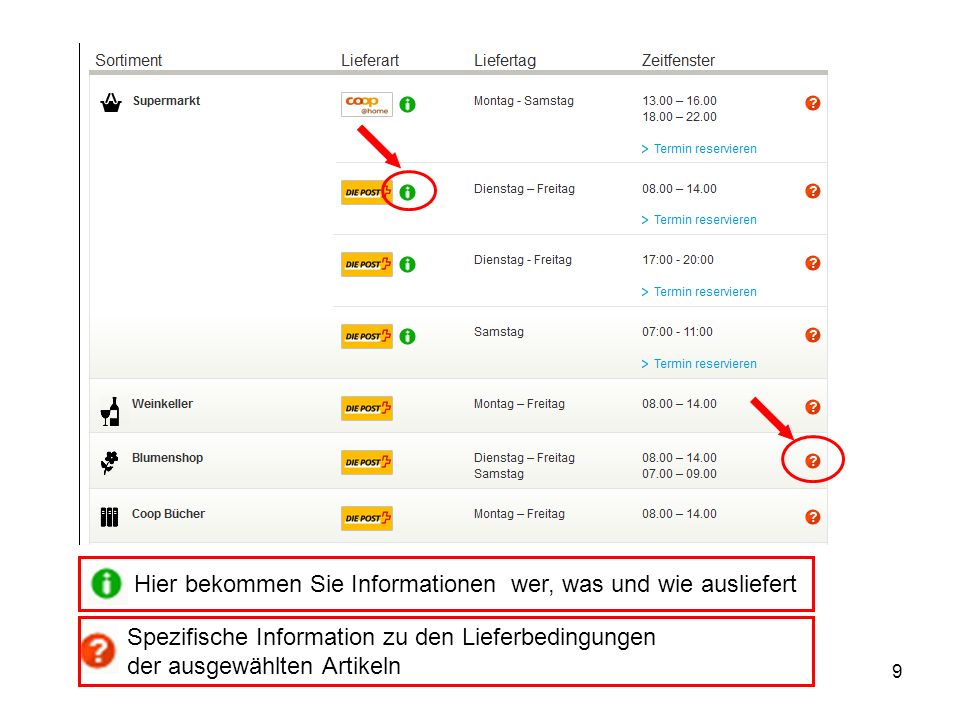Click the Supermarkt shopping basket icon
960x720 pixels.
tap(111, 102)
